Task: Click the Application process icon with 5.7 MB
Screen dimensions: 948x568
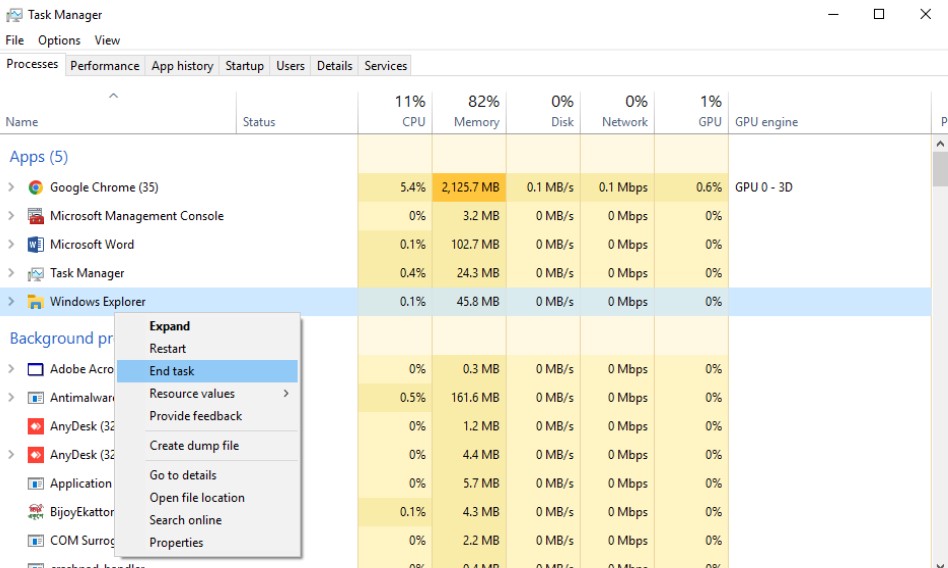Action: coord(36,483)
